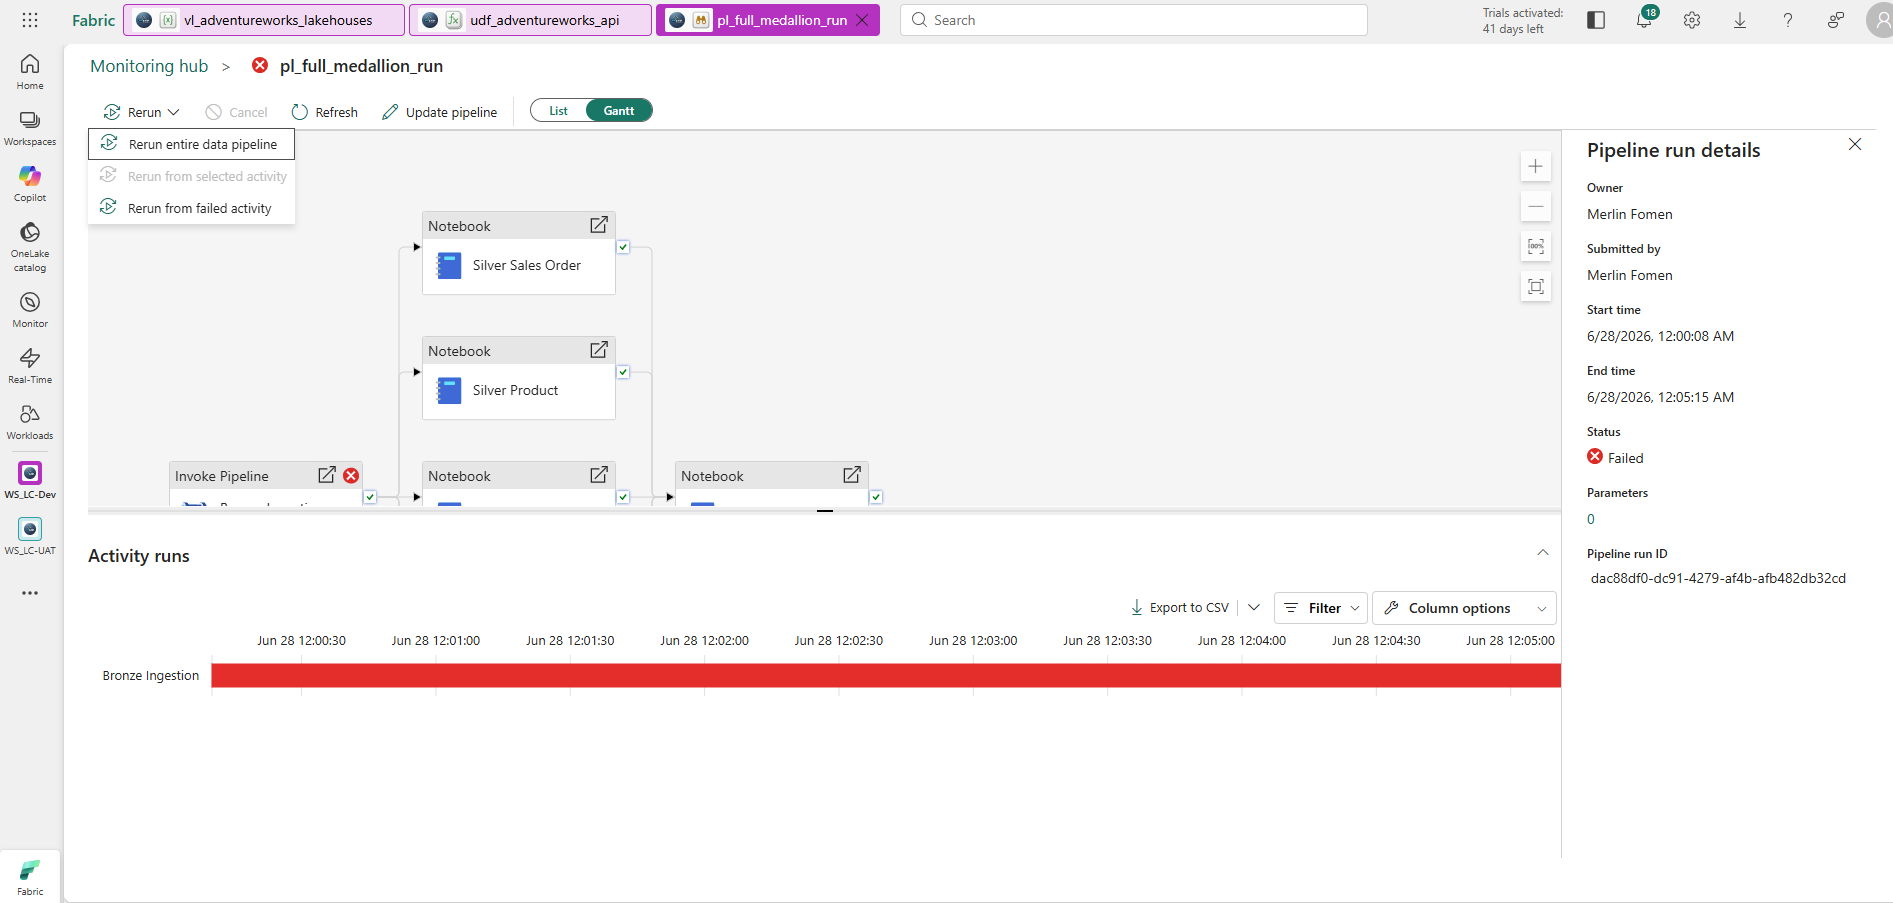
Task: Switch to udf_adventureworks_api tab
Action: click(531, 20)
